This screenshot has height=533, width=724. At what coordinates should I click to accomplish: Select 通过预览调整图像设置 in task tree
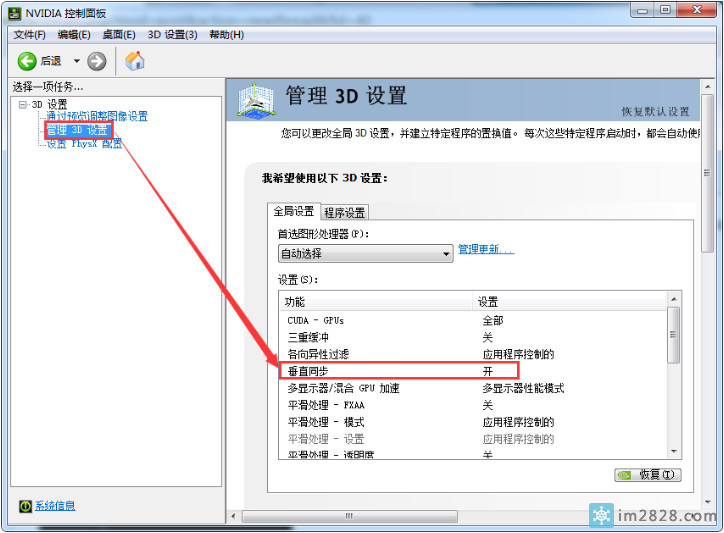tap(96, 117)
